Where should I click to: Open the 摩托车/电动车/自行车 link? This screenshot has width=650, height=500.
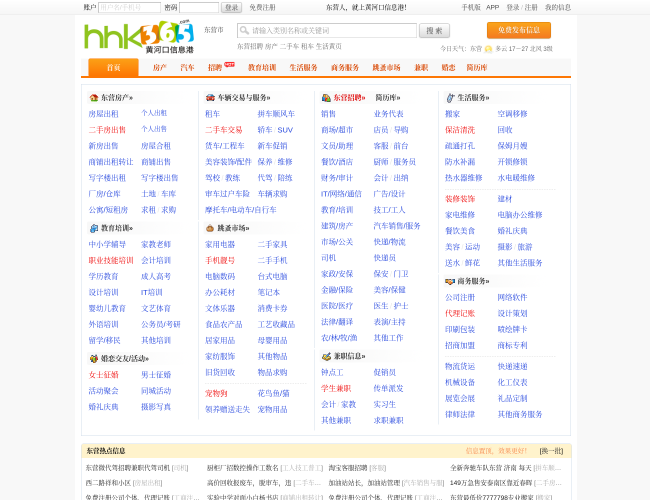tap(241, 210)
